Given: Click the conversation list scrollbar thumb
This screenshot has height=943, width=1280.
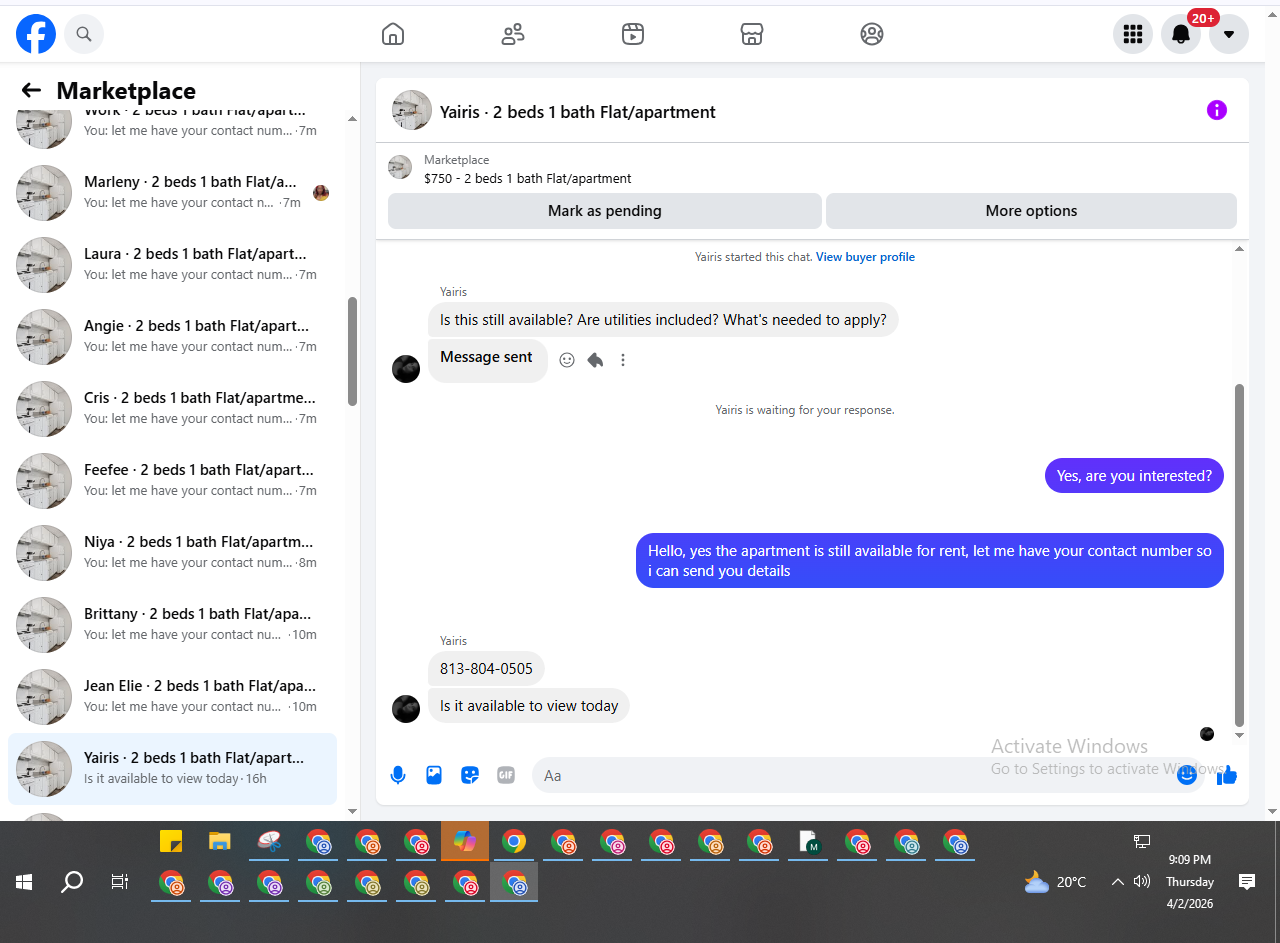Looking at the screenshot, I should pyautogui.click(x=352, y=352).
